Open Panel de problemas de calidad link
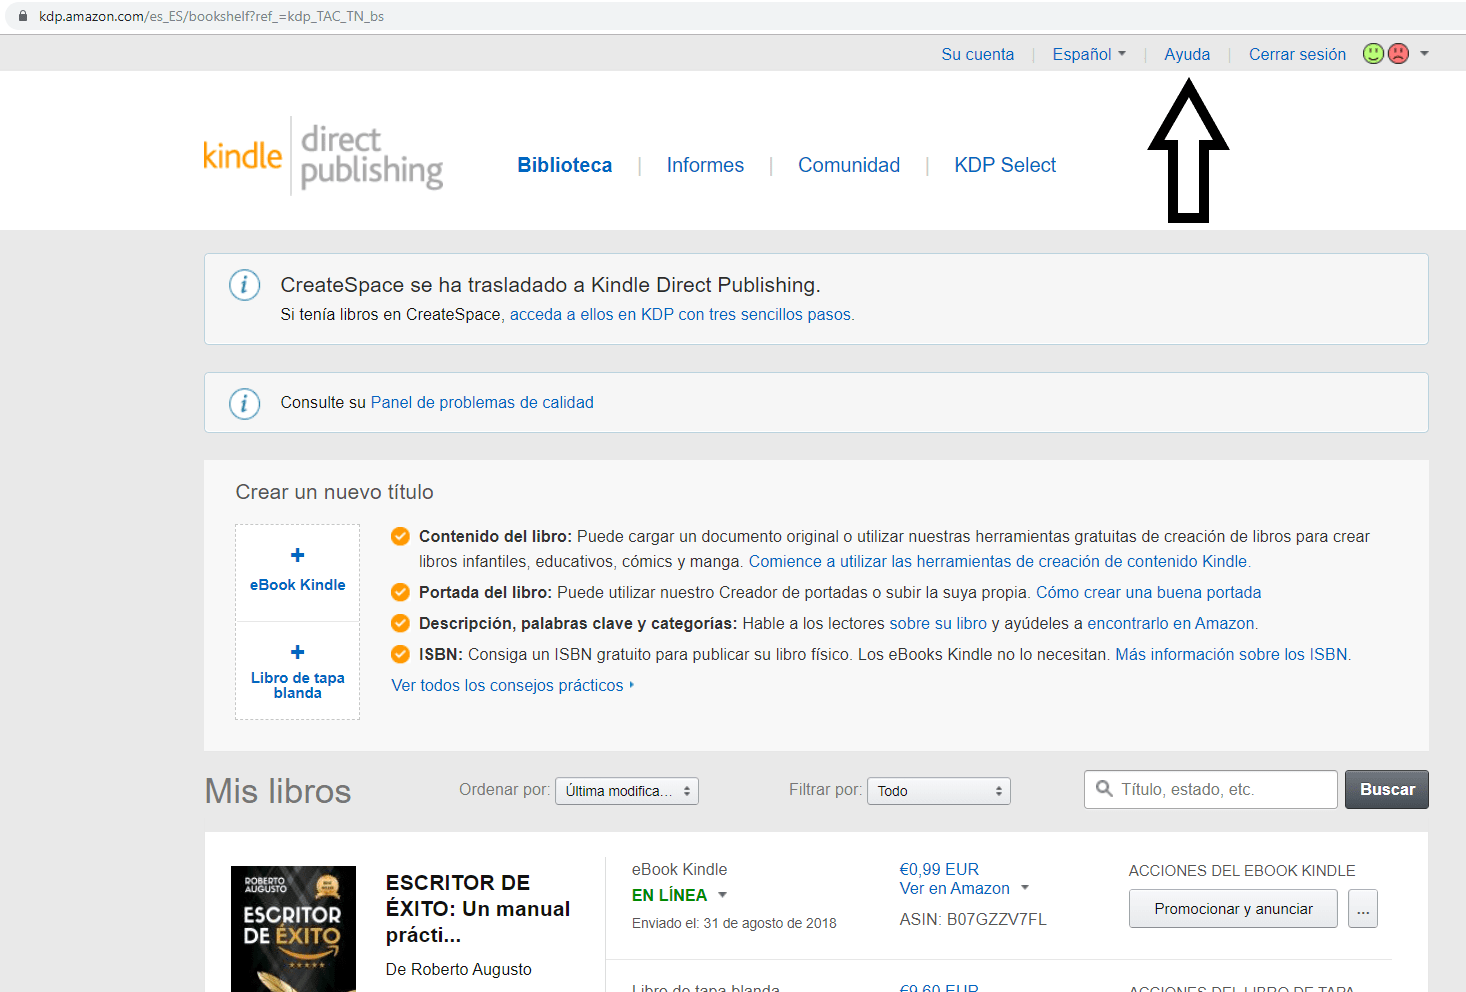The image size is (1466, 992). [x=482, y=402]
